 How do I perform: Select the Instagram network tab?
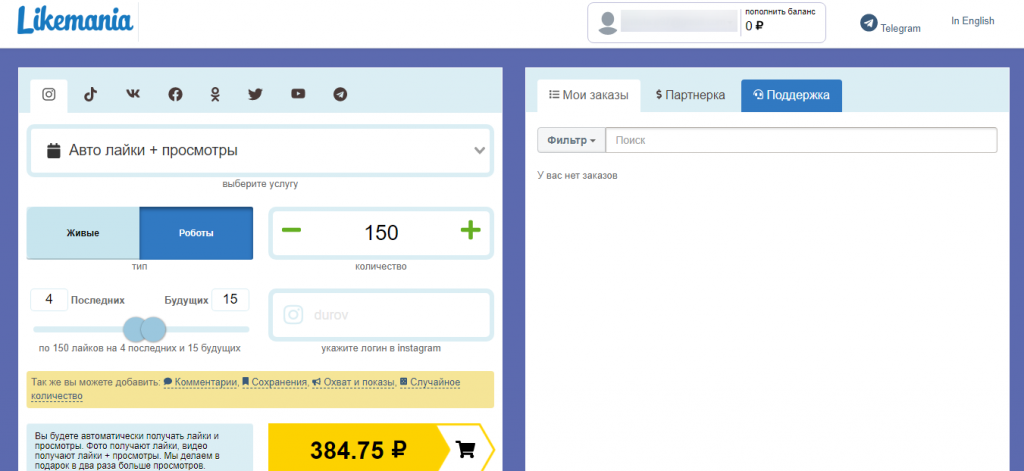[x=49, y=95]
